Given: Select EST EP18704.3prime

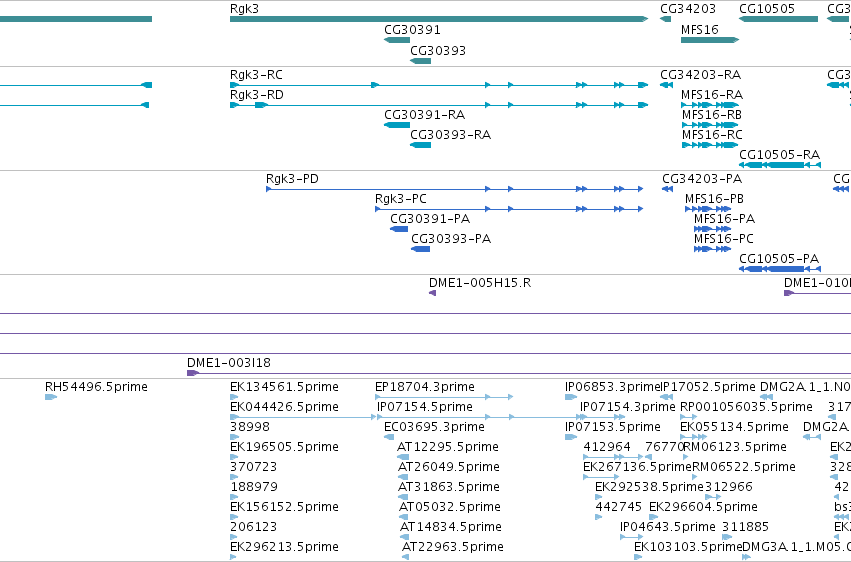Looking at the screenshot, I should pyautogui.click(x=444, y=398).
